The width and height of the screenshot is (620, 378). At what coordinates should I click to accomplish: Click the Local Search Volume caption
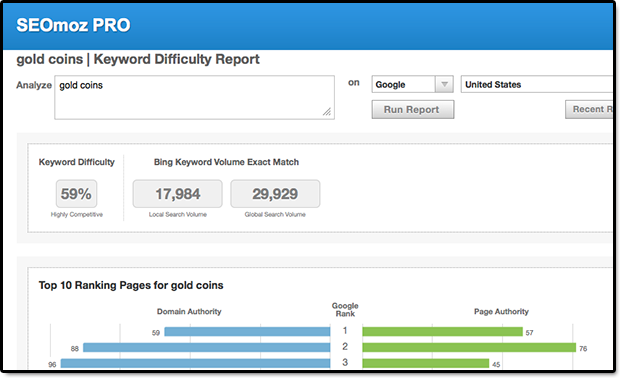(178, 214)
